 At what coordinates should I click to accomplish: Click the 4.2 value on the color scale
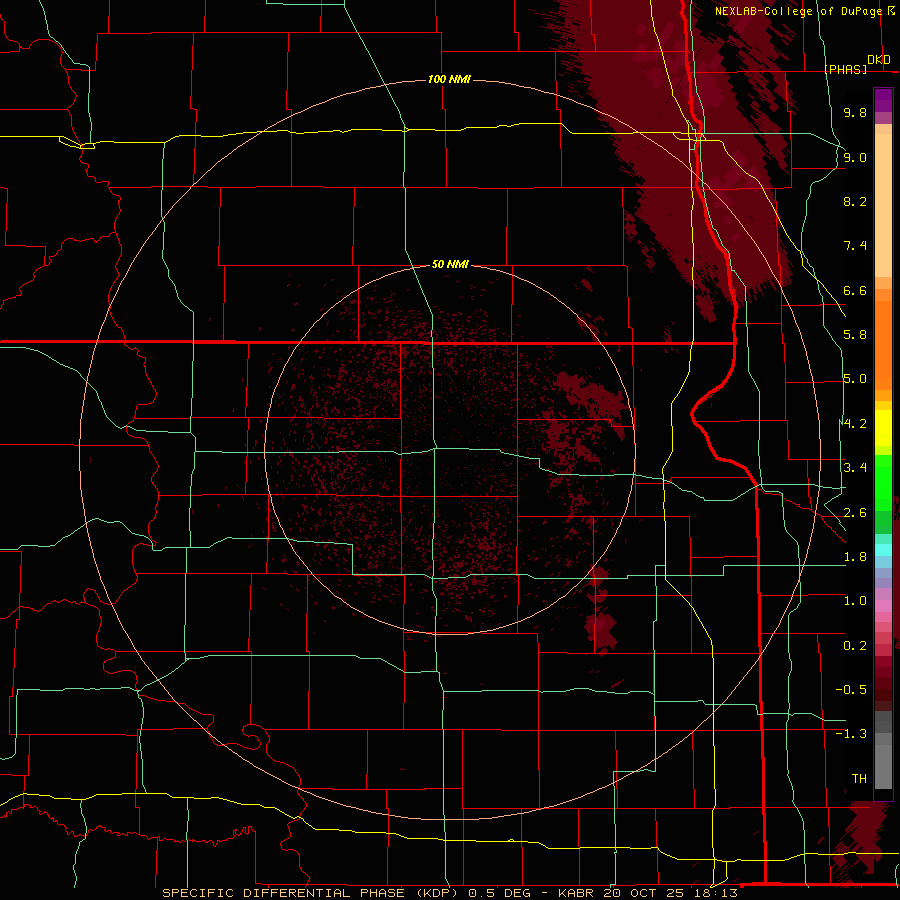point(855,424)
